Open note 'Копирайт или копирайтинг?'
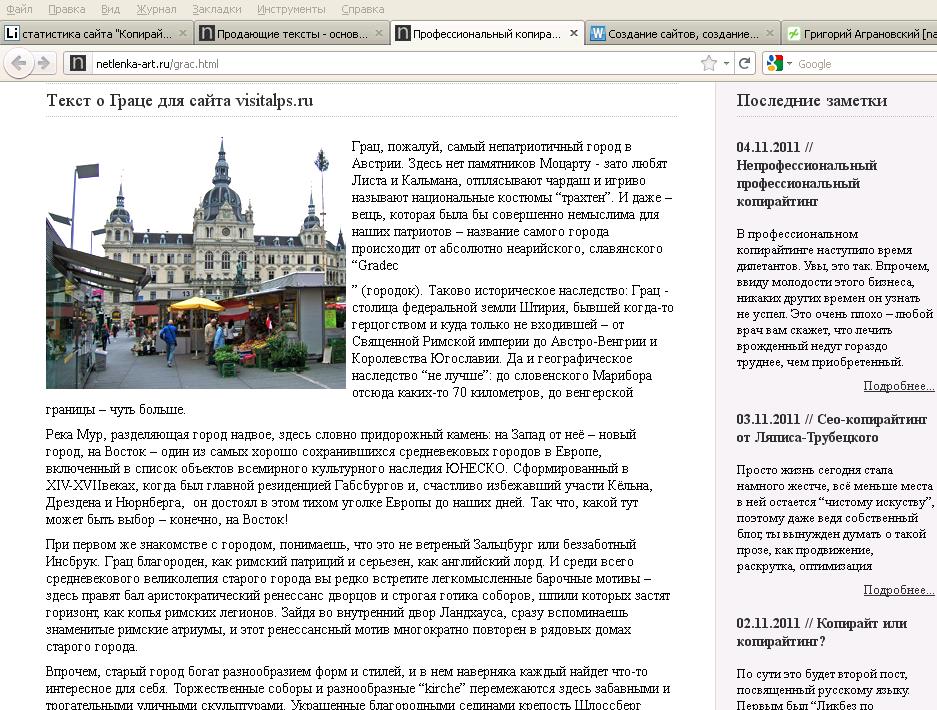The image size is (937, 710). click(x=822, y=632)
